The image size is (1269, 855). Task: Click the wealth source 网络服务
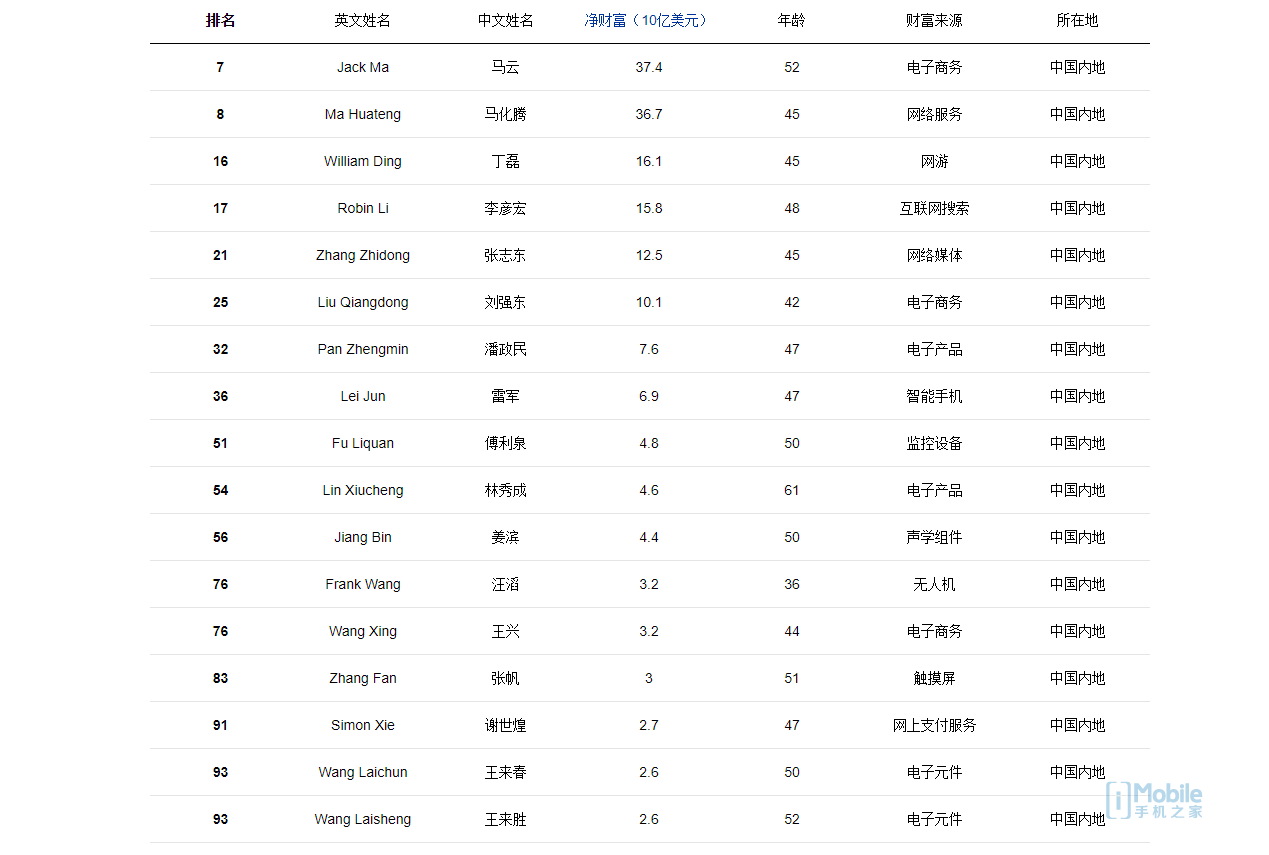(x=934, y=114)
